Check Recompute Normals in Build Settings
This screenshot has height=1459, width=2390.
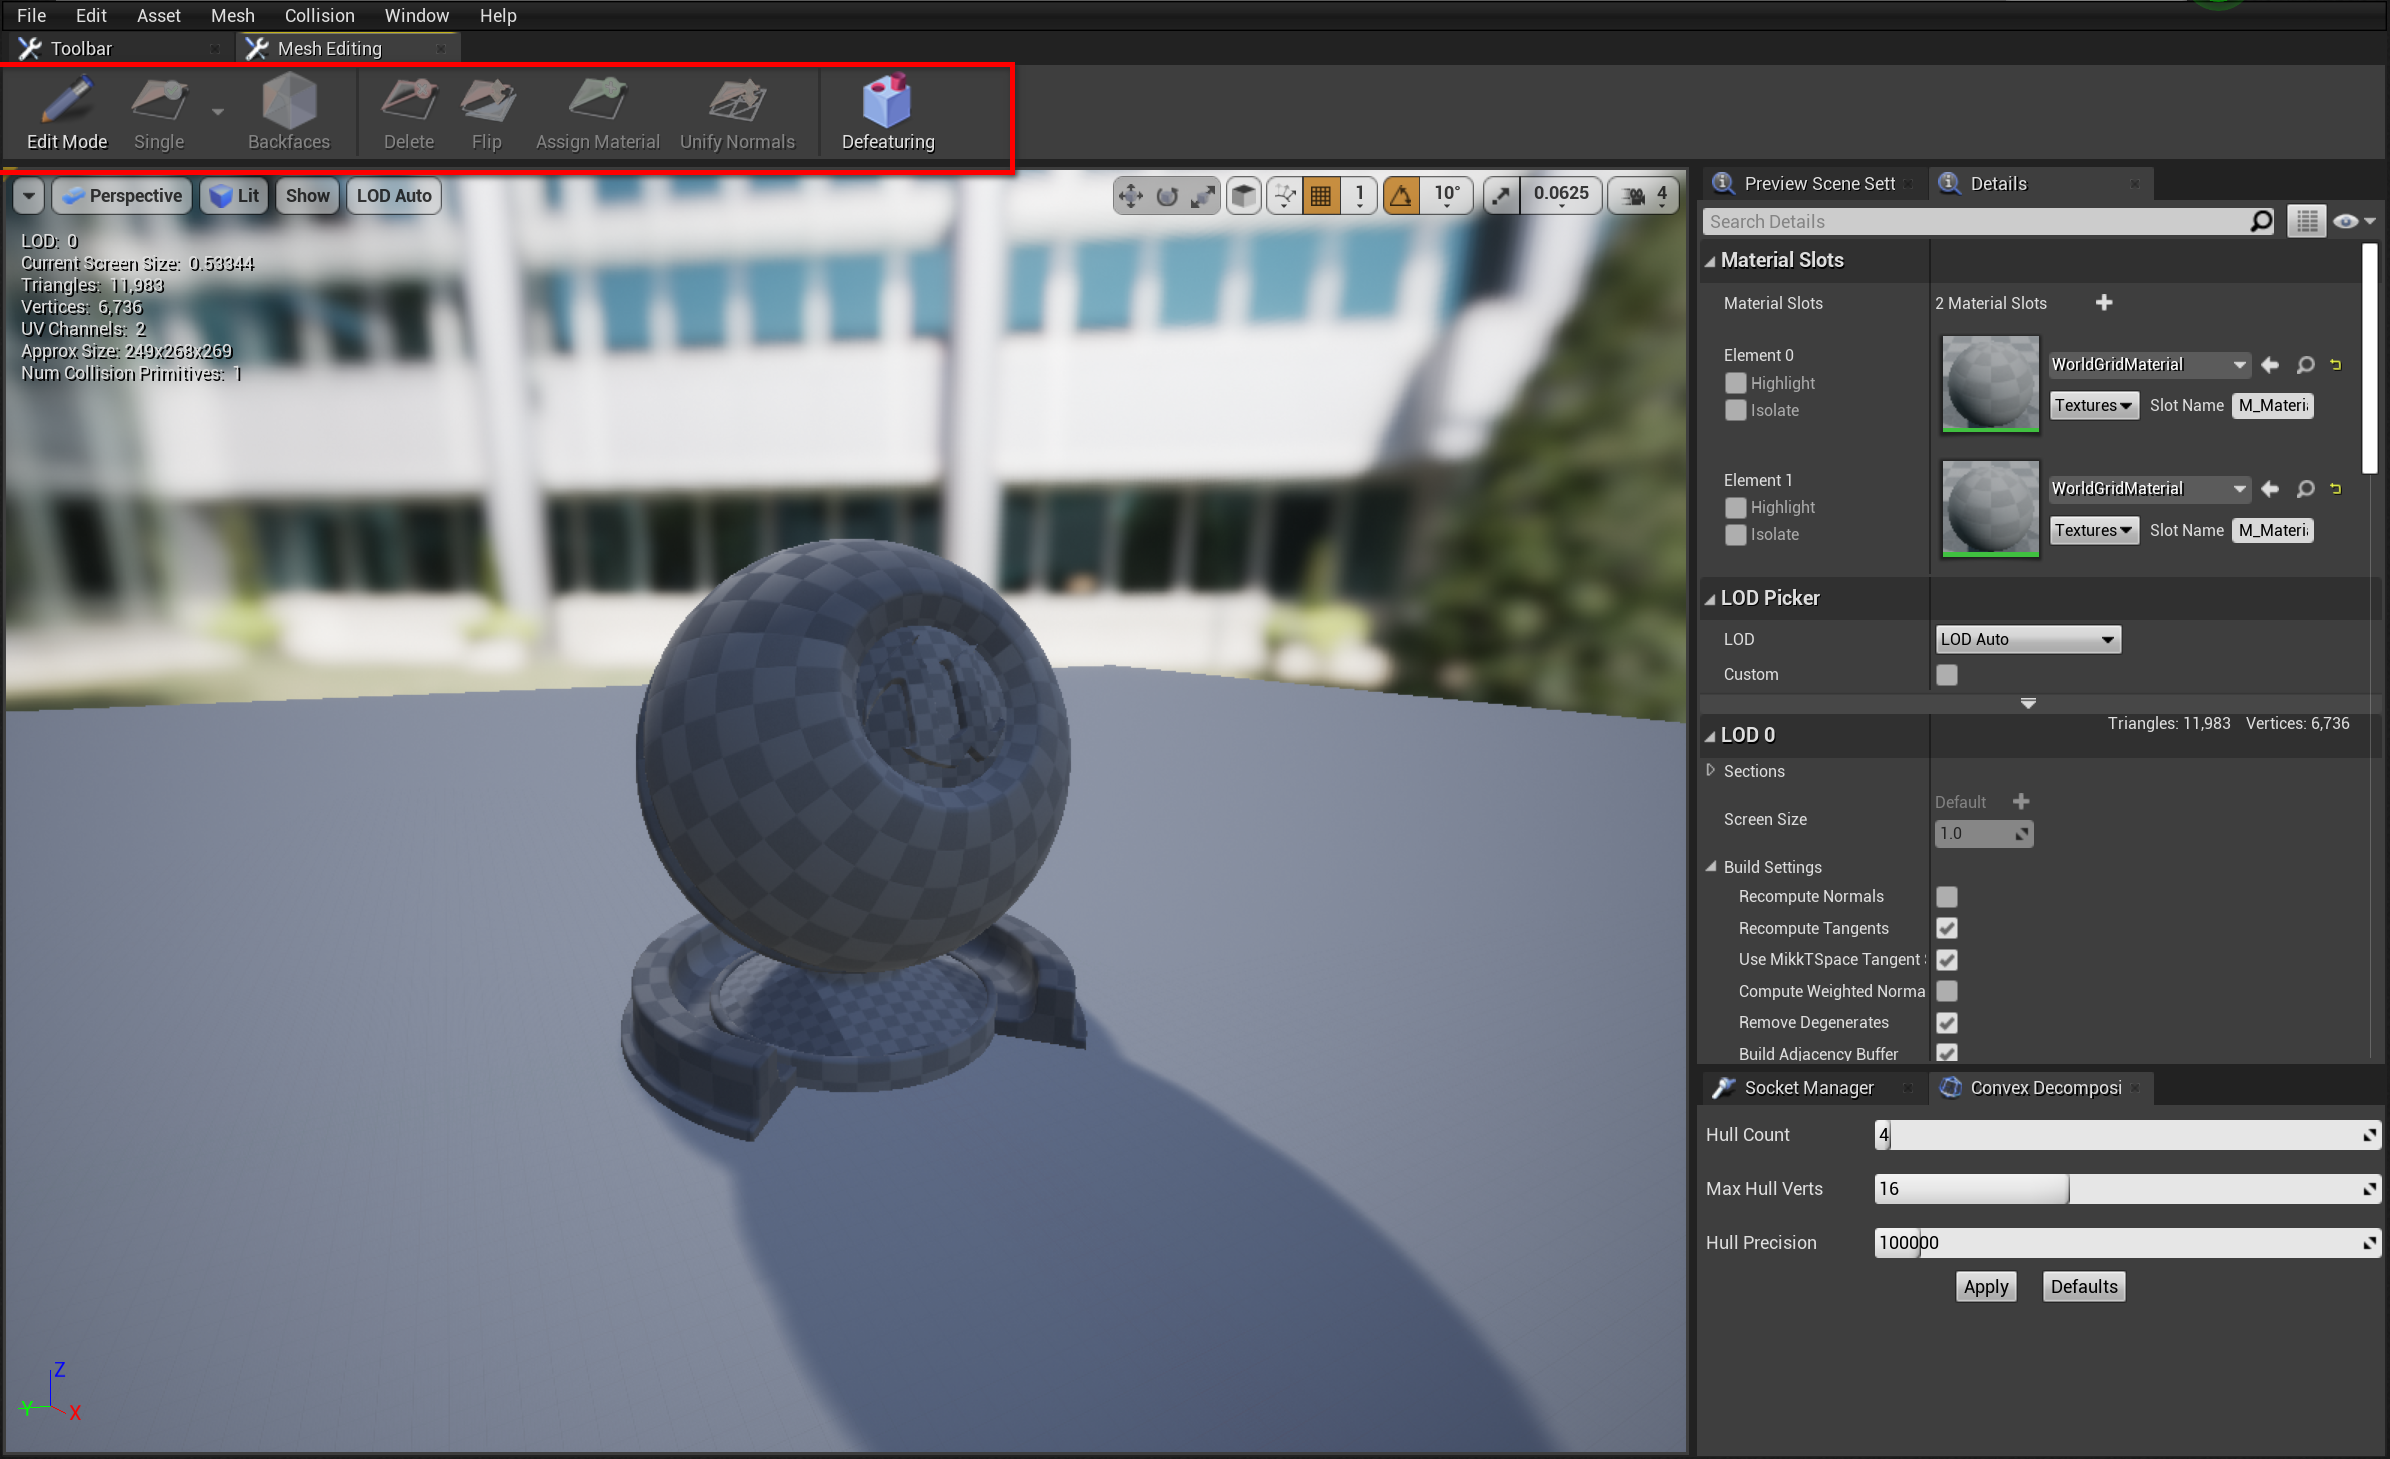click(1948, 896)
